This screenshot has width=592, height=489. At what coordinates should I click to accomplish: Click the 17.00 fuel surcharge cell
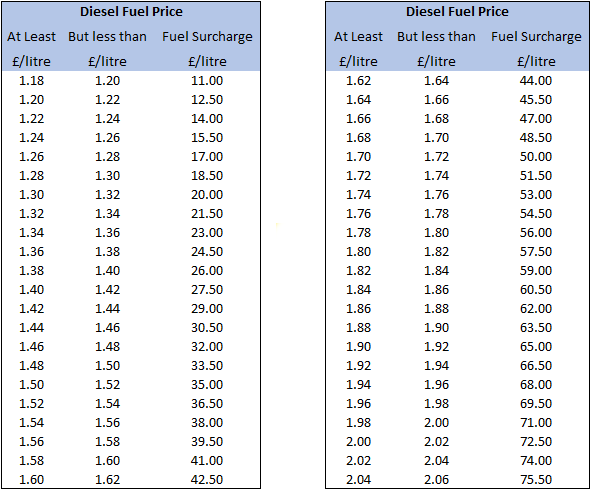point(207,156)
